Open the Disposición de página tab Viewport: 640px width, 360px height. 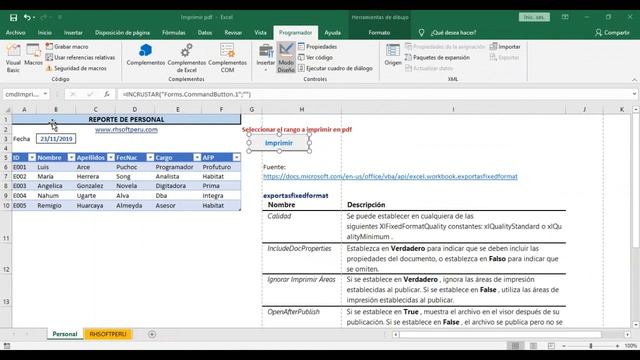(x=122, y=32)
